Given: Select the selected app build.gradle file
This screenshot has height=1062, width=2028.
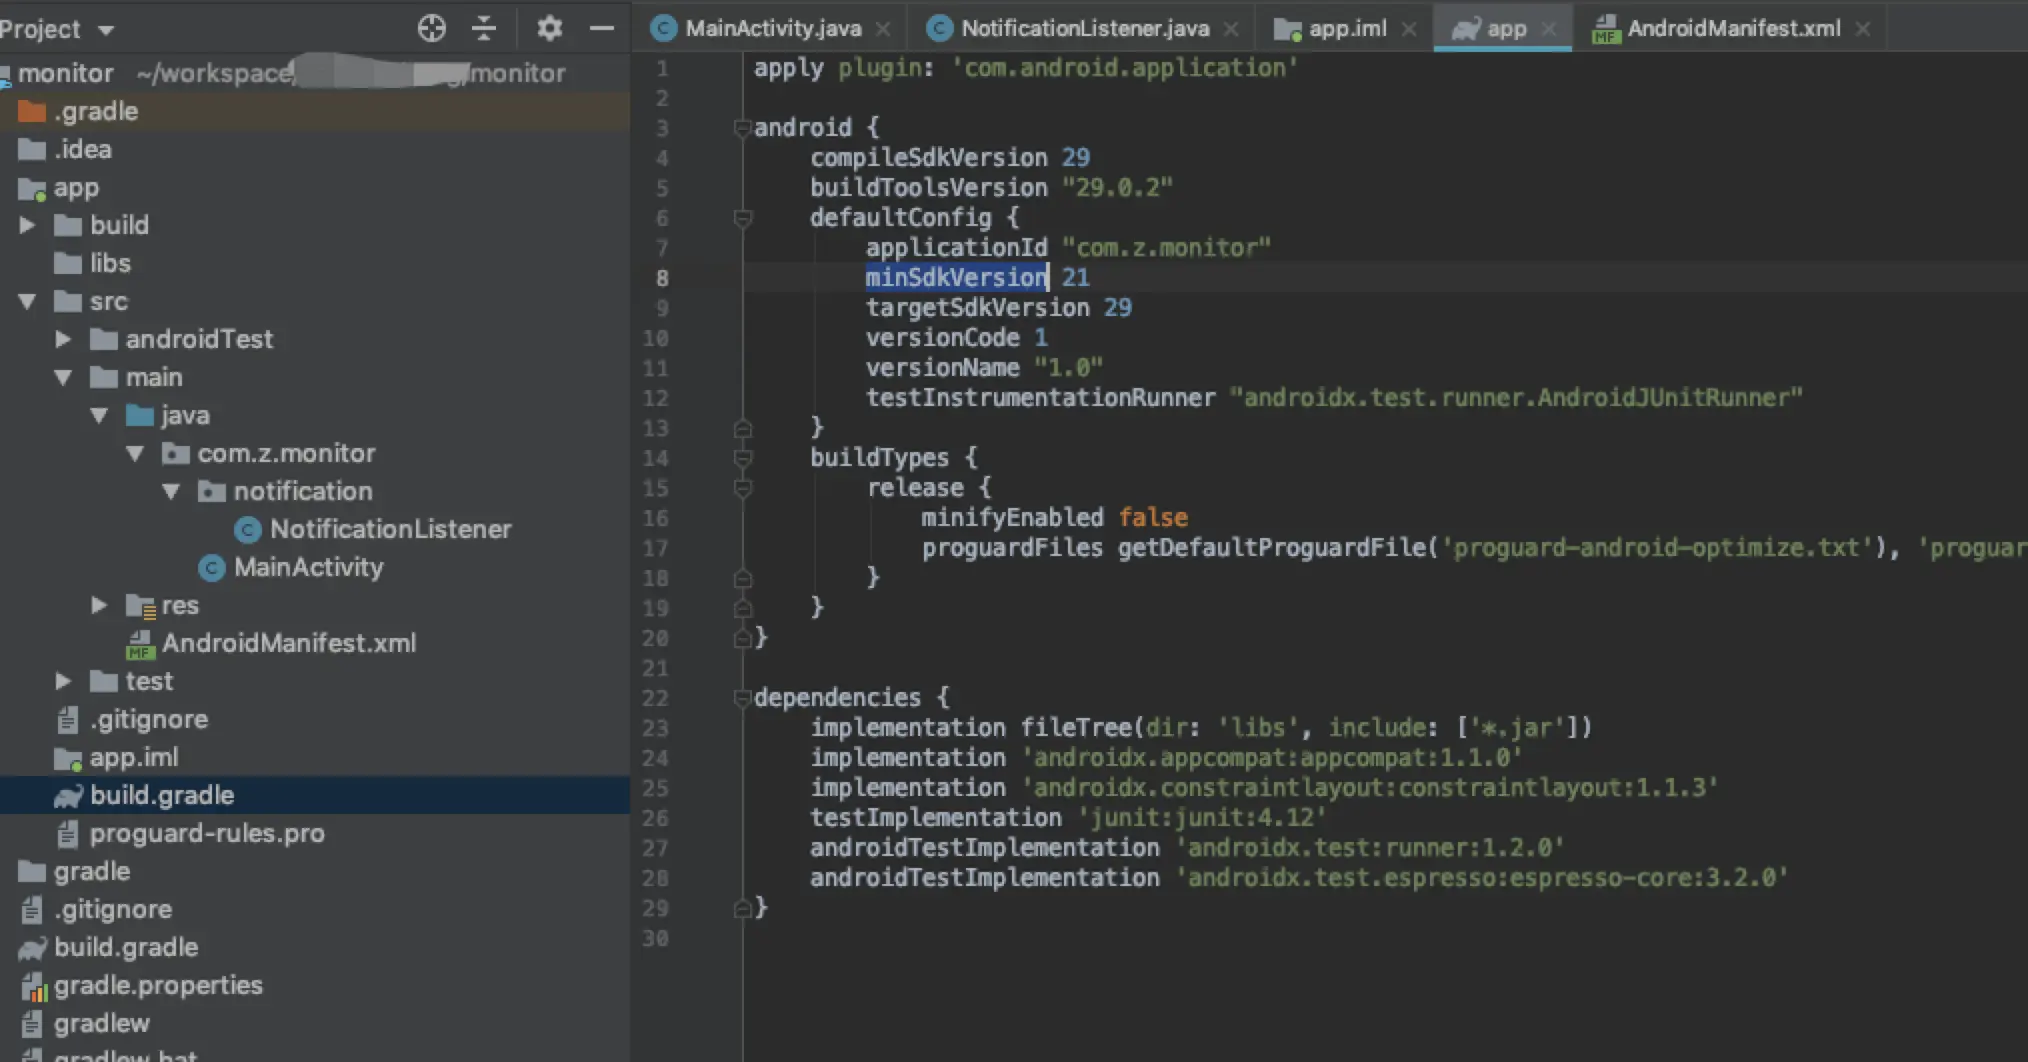Looking at the screenshot, I should click(x=315, y=795).
